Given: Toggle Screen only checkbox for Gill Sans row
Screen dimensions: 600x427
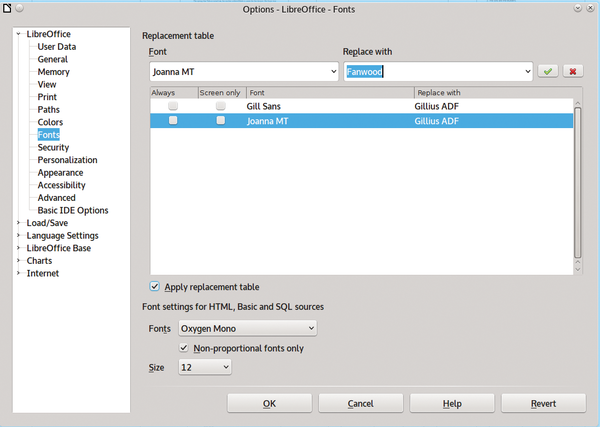Looking at the screenshot, I should pos(220,106).
